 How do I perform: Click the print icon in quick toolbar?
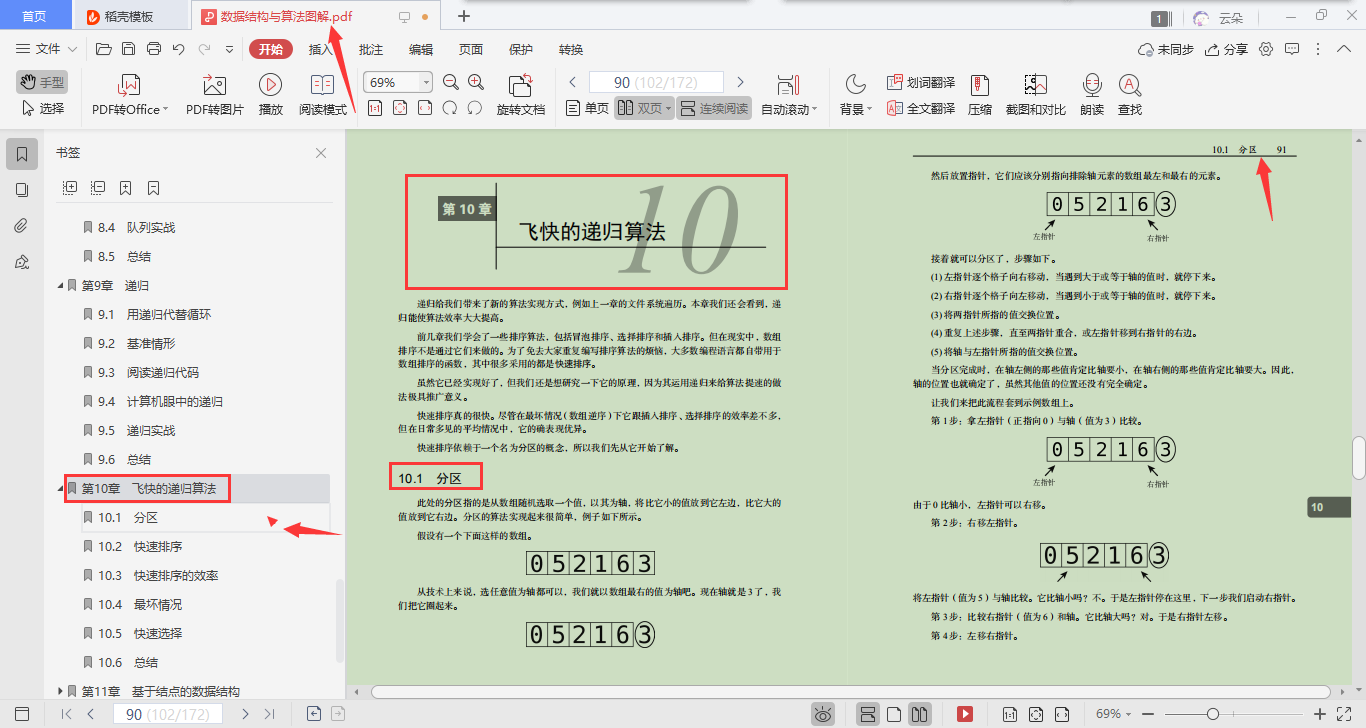(154, 49)
